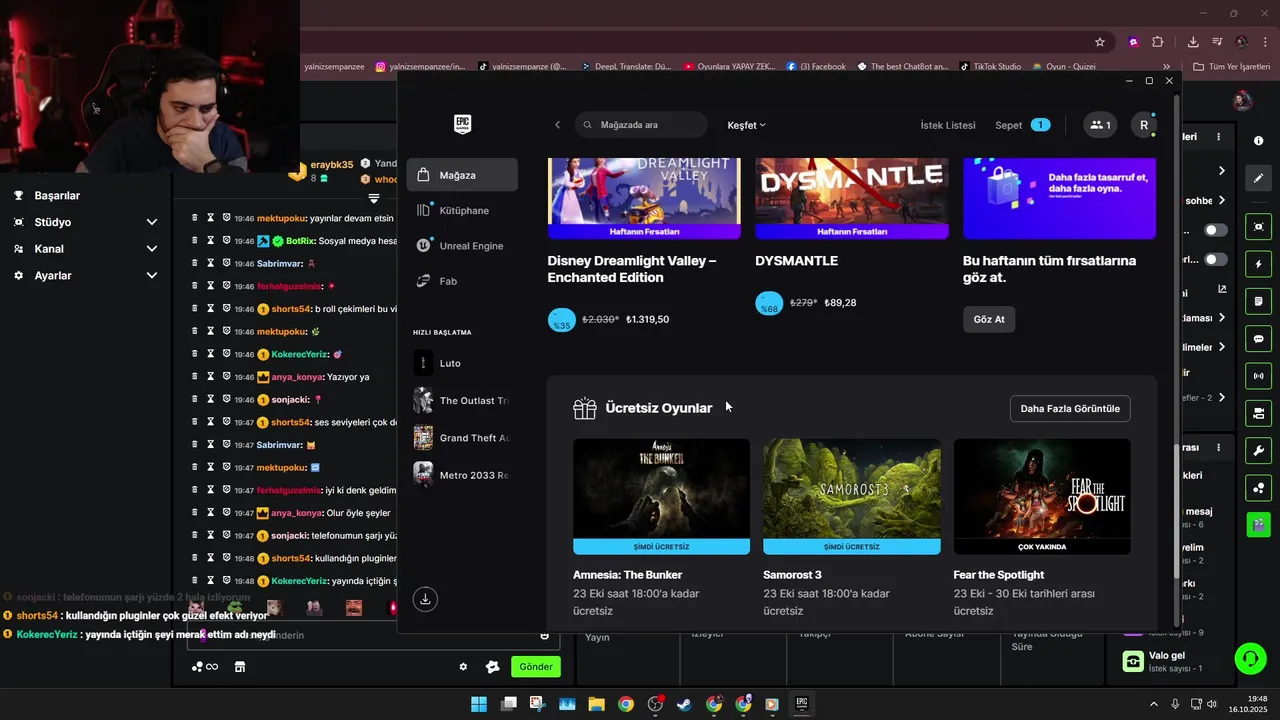This screenshot has height=720, width=1280.
Task: Open the İstek Listesi wishlist
Action: (x=947, y=125)
